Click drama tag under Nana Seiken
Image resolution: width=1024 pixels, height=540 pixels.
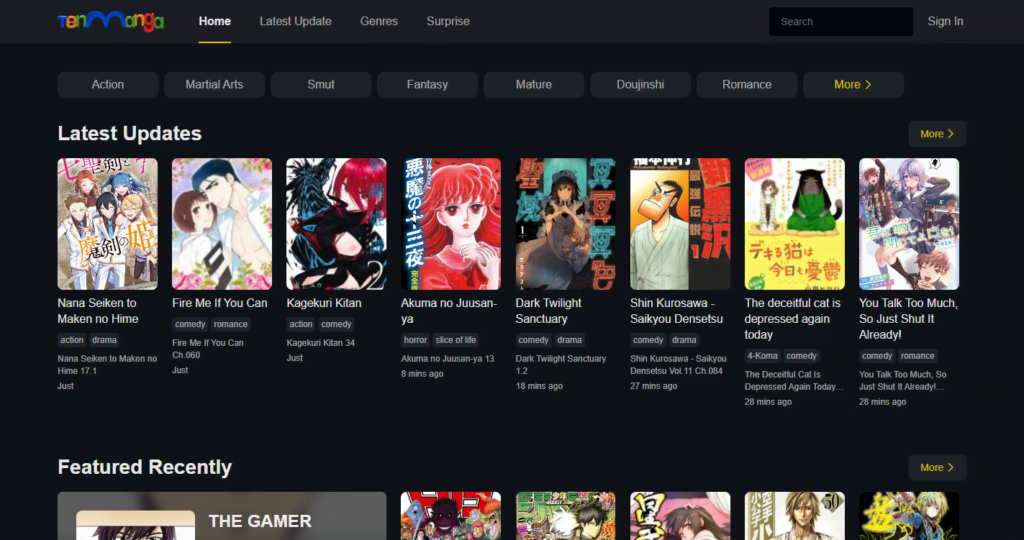pos(104,340)
